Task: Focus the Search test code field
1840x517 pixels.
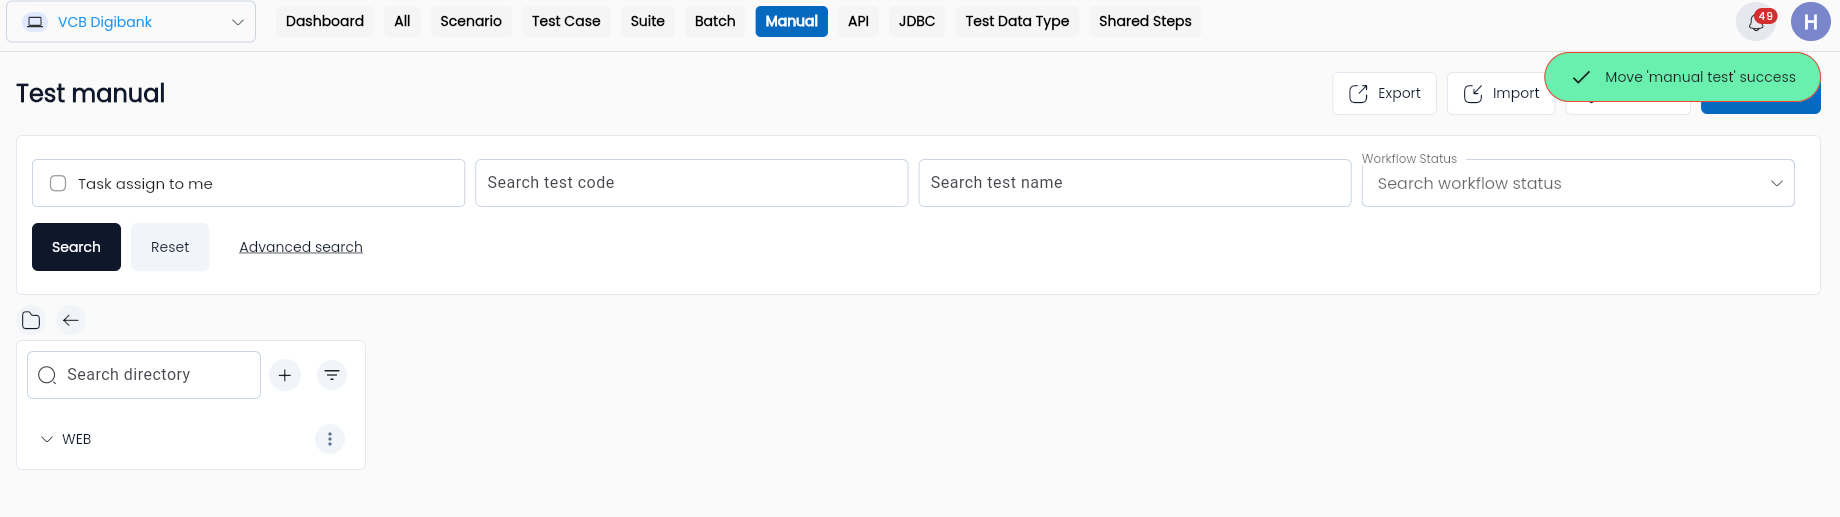Action: coord(691,183)
